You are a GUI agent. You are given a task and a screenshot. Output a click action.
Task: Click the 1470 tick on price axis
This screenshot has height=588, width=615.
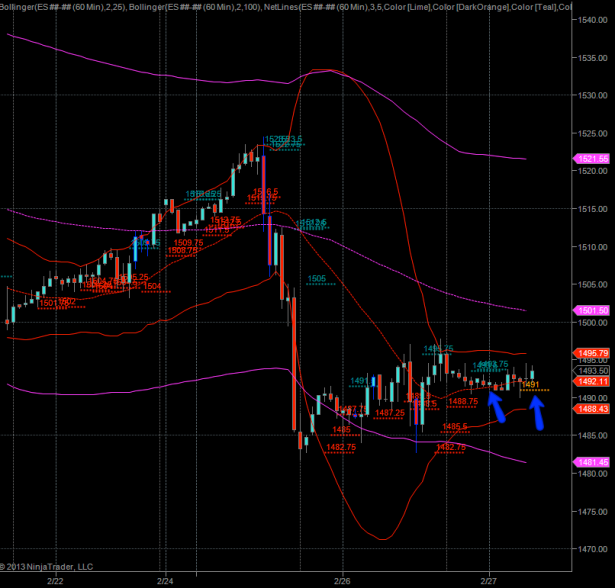coord(592,548)
